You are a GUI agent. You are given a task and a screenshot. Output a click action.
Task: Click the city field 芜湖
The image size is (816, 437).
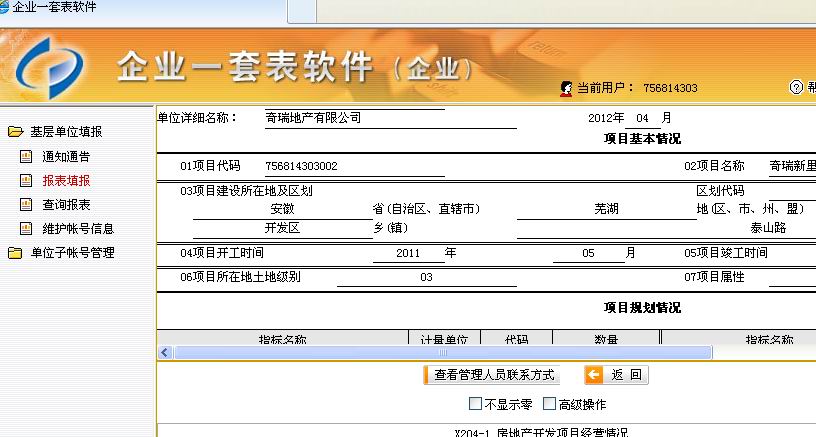pos(606,209)
